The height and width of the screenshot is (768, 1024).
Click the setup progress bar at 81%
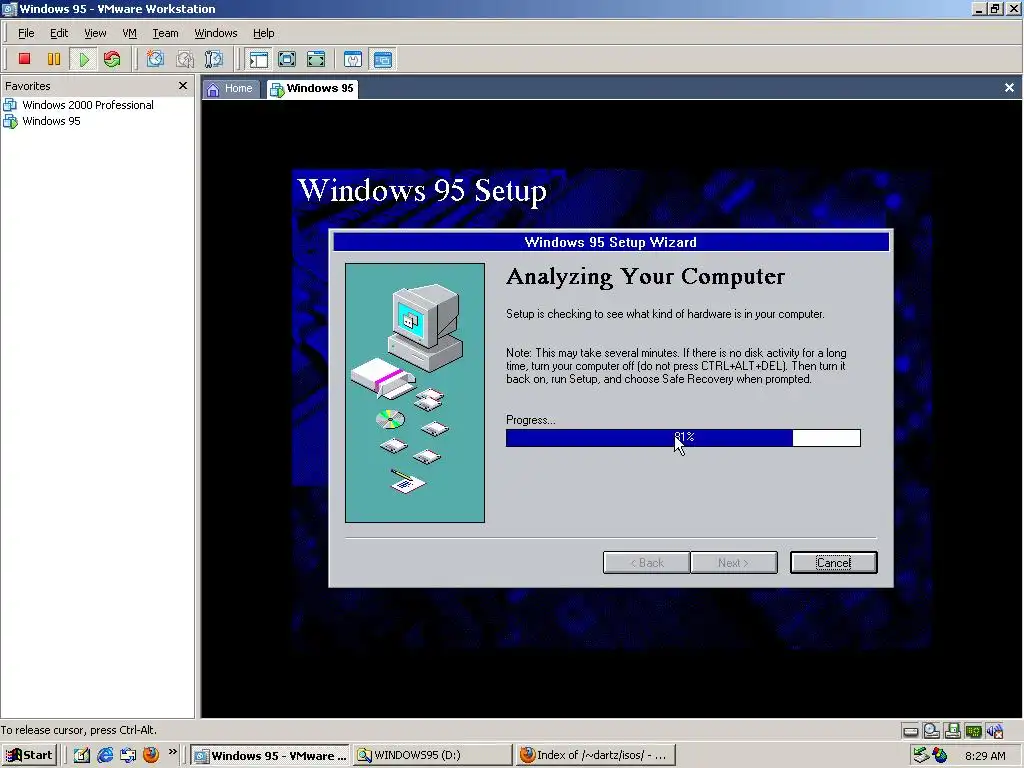click(x=683, y=438)
